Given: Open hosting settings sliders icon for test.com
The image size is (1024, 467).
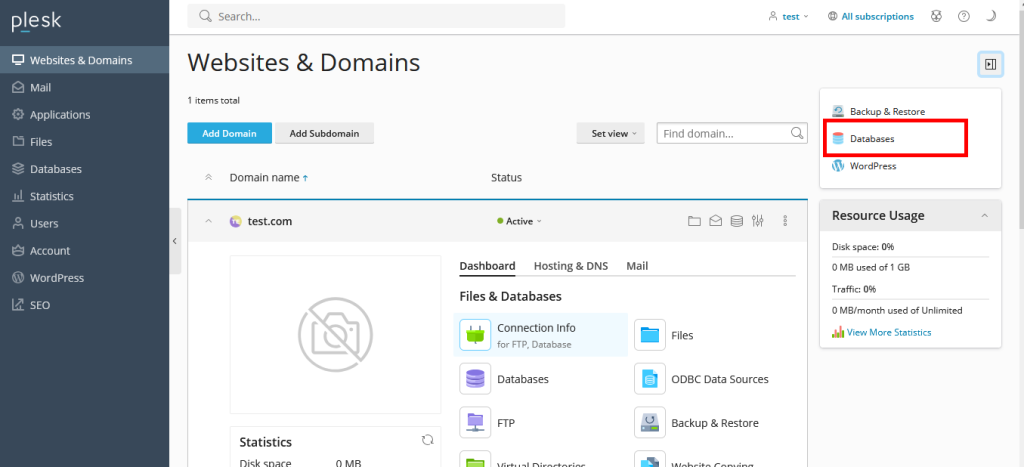Looking at the screenshot, I should [758, 221].
